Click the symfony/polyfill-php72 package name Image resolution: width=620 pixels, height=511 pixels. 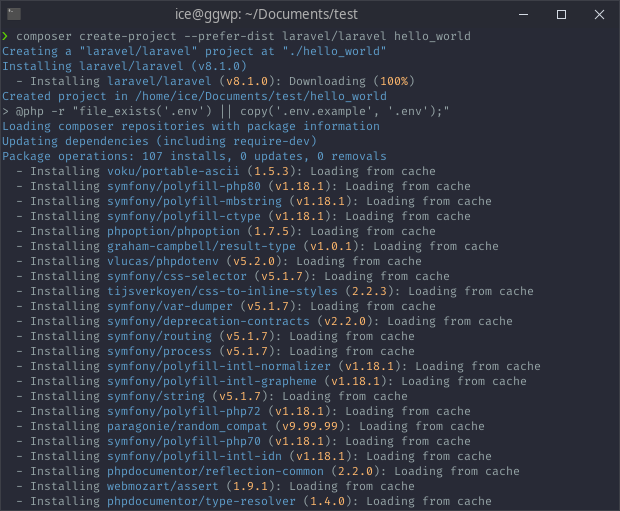click(x=184, y=411)
